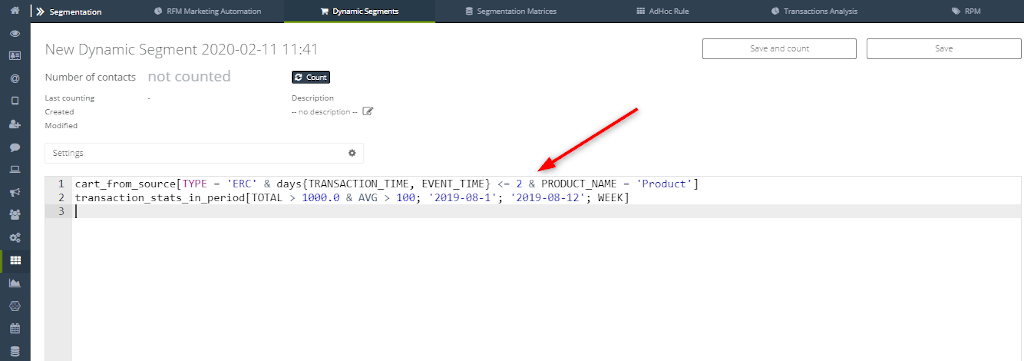Open the megaphone campaigns sidebar icon
Image resolution: width=1024 pixels, height=361 pixels.
(15, 193)
